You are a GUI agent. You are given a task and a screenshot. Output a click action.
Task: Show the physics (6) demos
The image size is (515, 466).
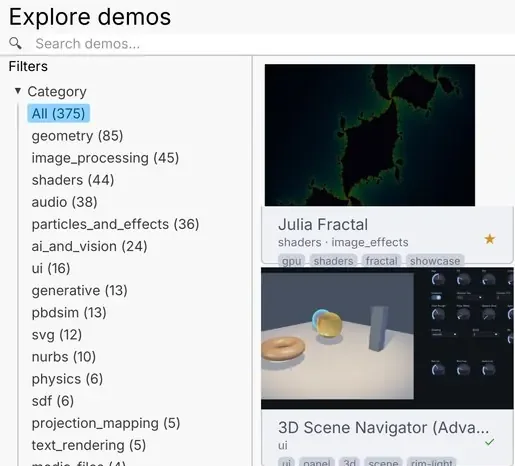coord(67,379)
